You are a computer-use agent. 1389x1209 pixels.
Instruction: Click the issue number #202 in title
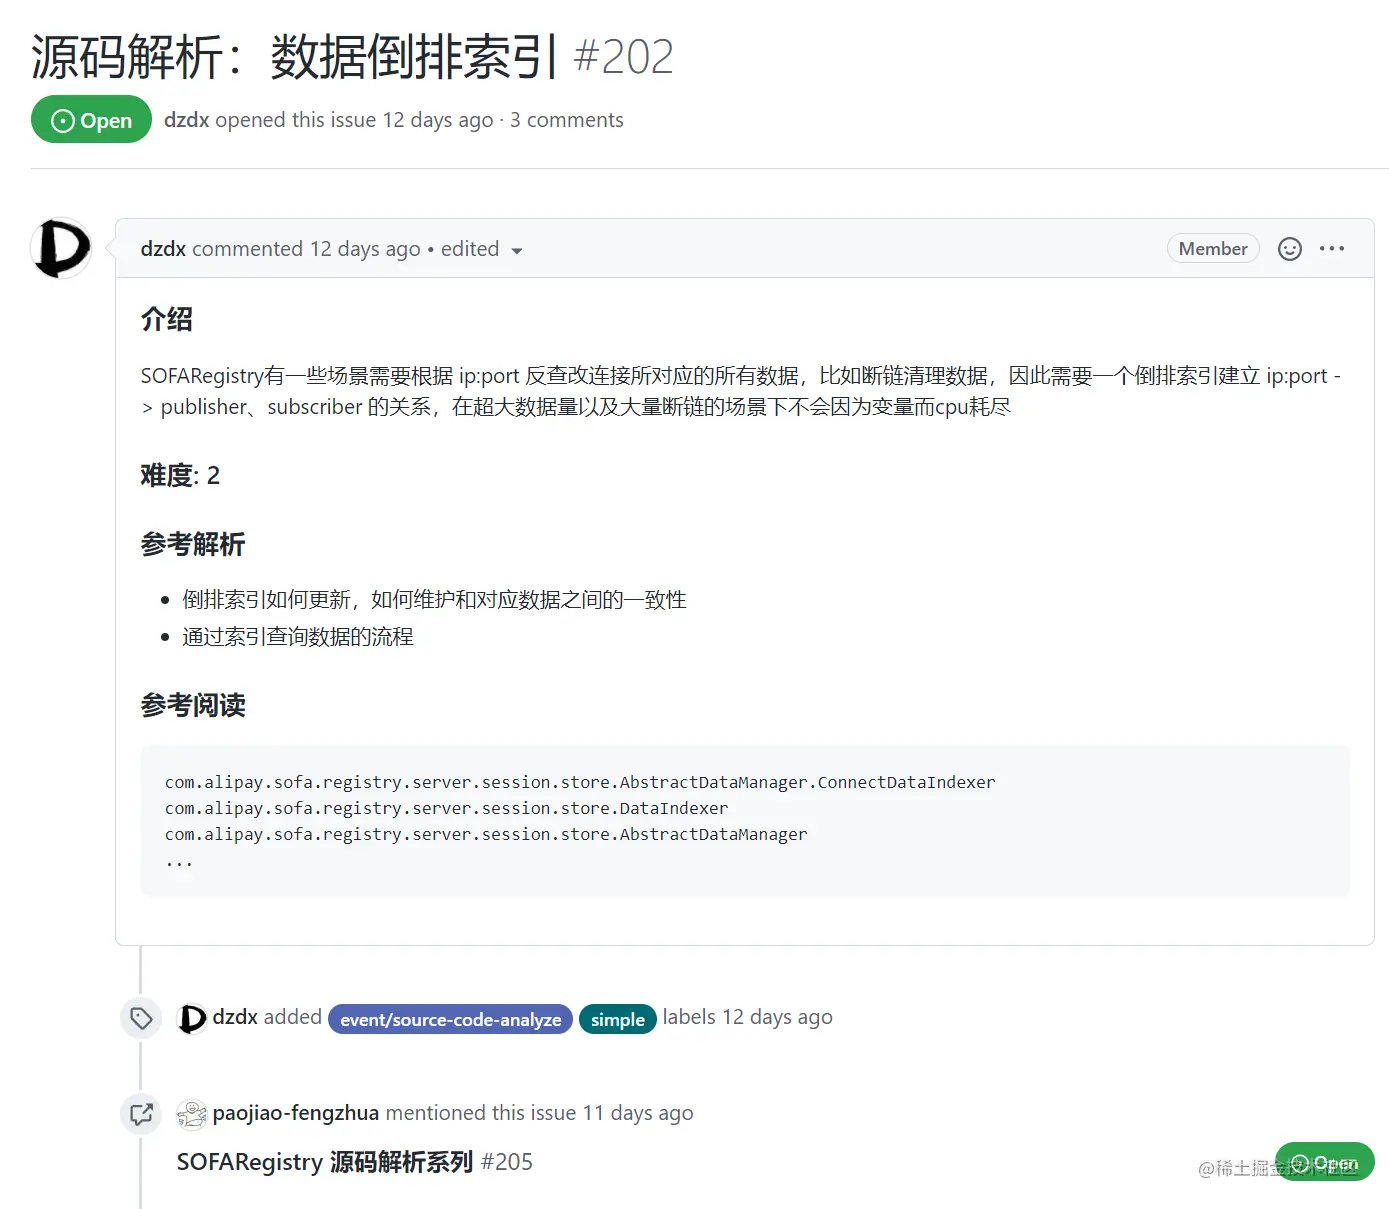tap(624, 57)
